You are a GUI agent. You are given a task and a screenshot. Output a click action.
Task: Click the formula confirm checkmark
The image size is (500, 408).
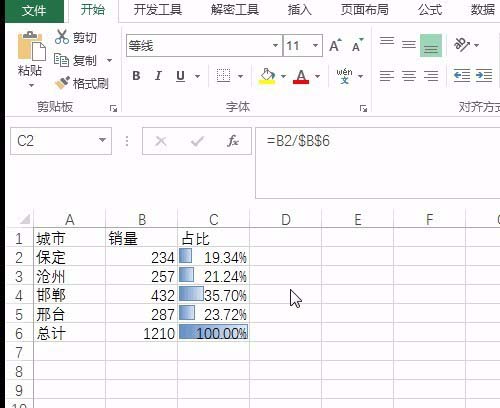[x=197, y=141]
